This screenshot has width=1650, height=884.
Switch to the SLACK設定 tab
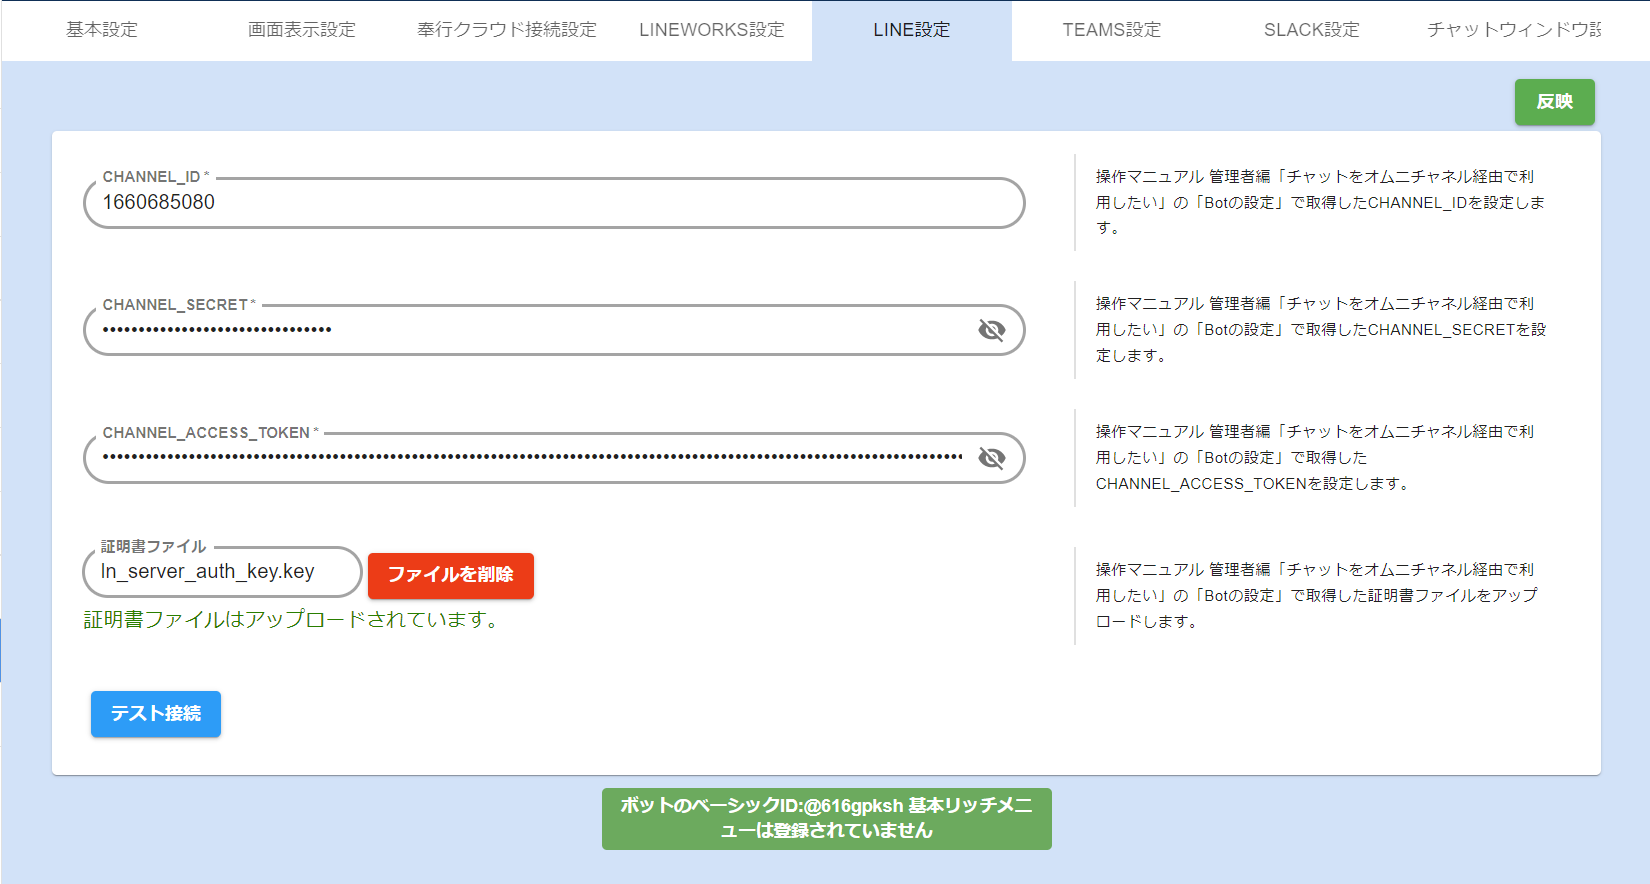click(1312, 30)
